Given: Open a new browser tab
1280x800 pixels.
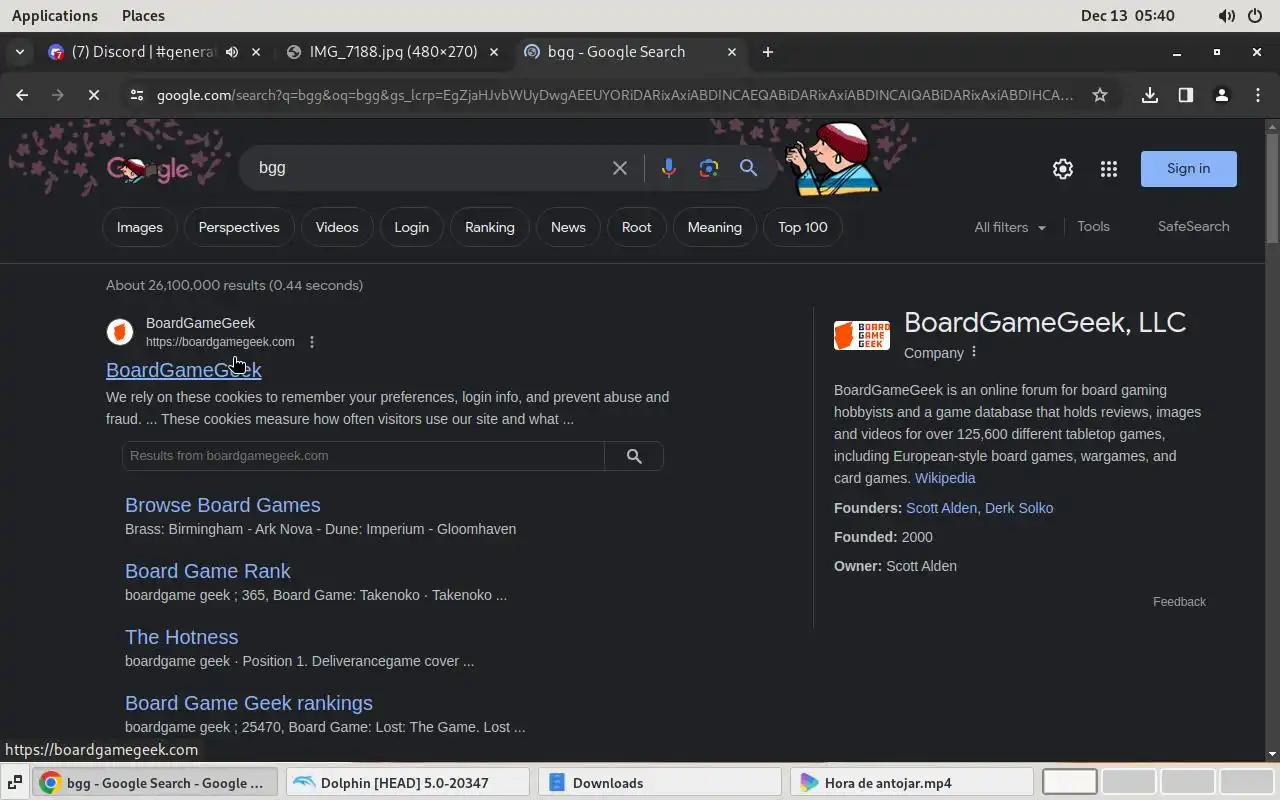Looking at the screenshot, I should coord(768,52).
